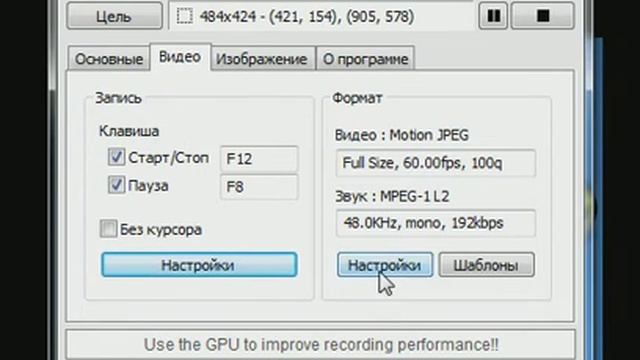Click the F12 start/stop hotkey field
Viewport: 640px width, 360px height.
(x=259, y=159)
